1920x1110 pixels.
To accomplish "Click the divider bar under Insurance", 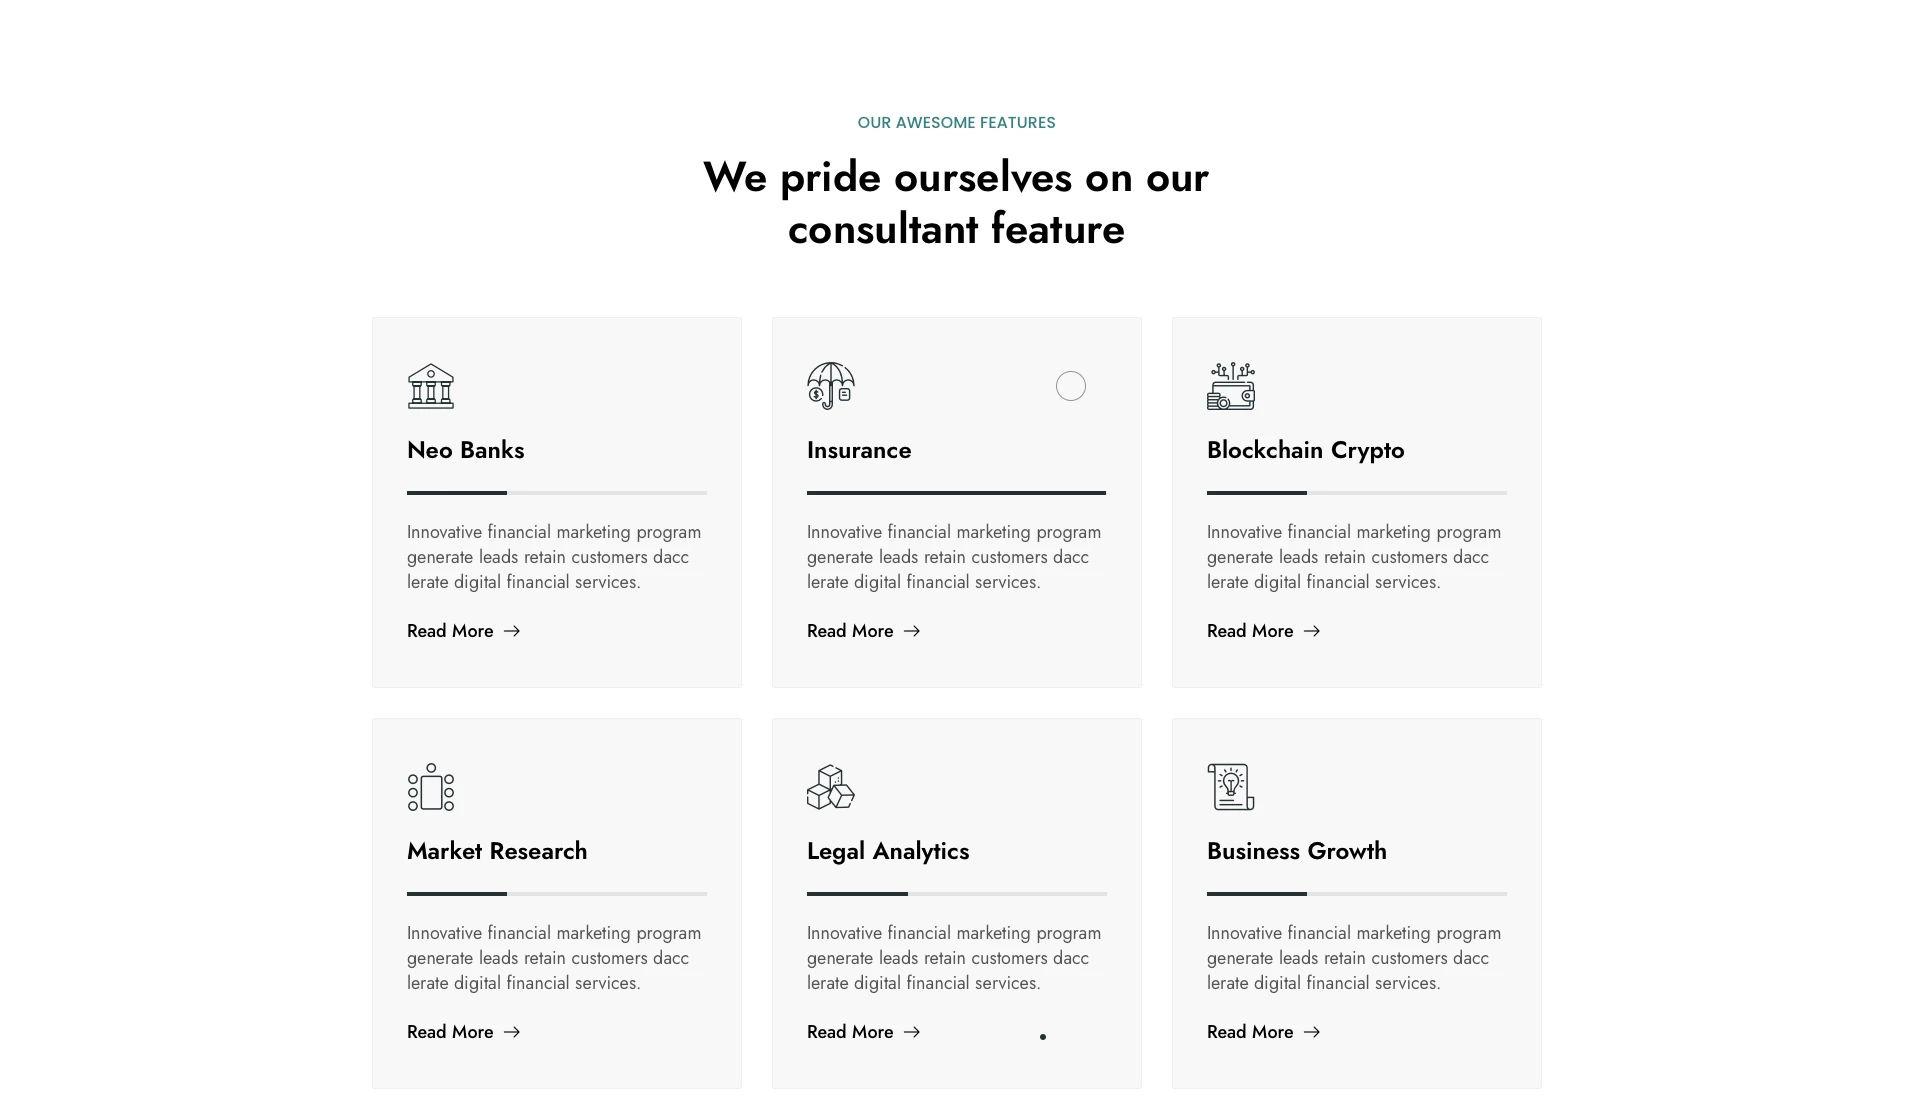I will tap(956, 493).
